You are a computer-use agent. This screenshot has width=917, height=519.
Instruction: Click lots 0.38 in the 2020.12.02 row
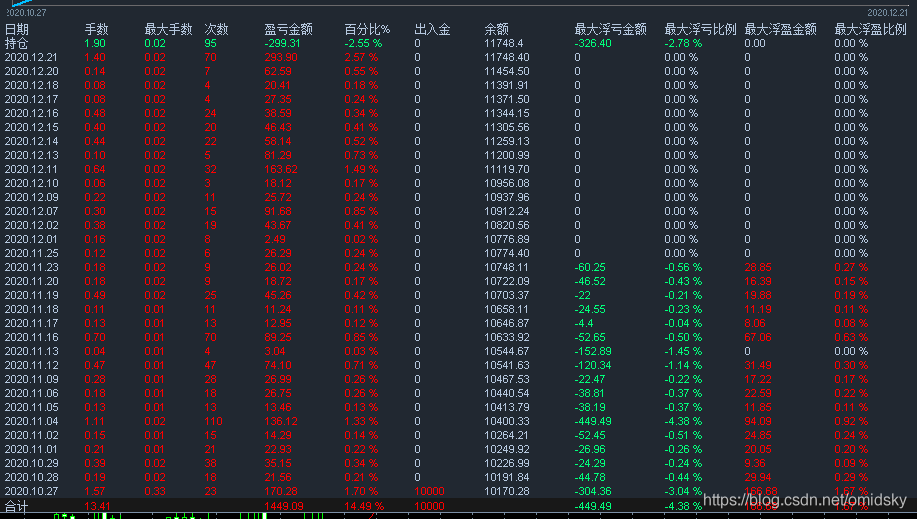[x=95, y=225]
